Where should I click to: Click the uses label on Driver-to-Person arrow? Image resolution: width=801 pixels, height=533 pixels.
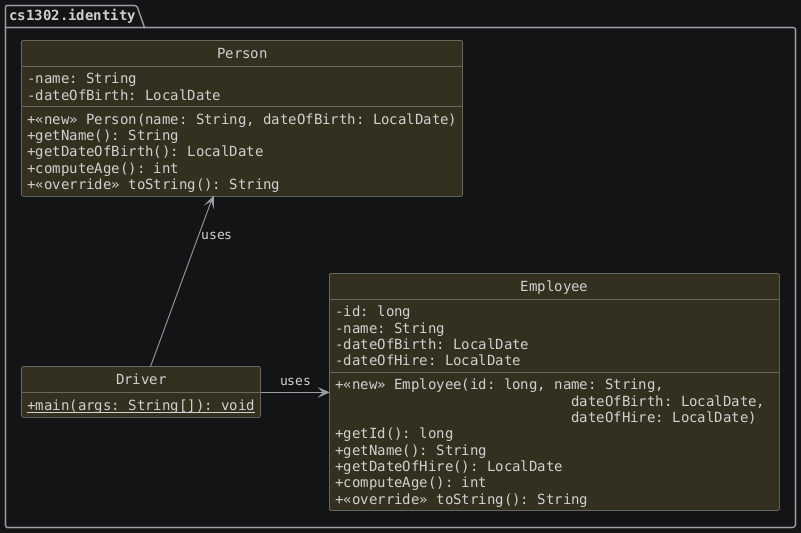click(x=216, y=235)
